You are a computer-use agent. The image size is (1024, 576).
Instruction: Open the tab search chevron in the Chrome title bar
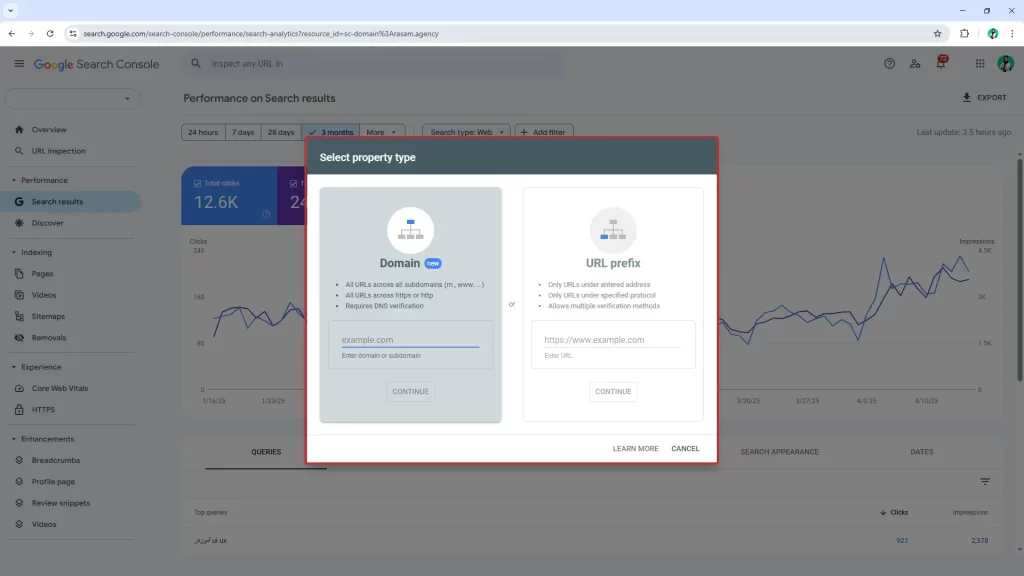[x=10, y=10]
